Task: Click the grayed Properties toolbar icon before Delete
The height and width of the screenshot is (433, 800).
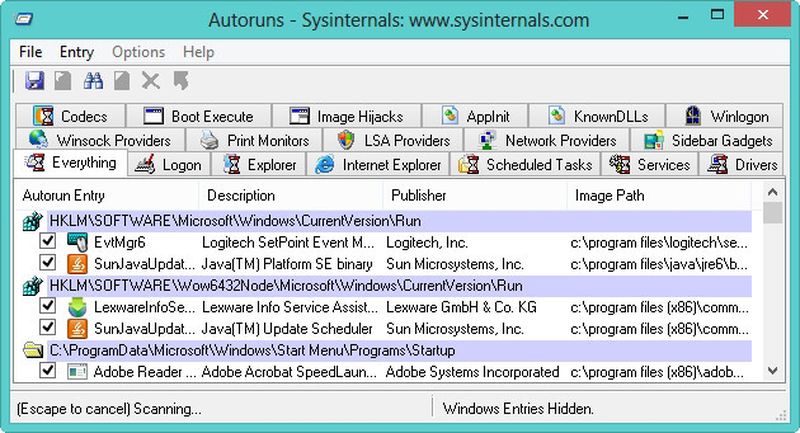Action: pyautogui.click(x=121, y=81)
